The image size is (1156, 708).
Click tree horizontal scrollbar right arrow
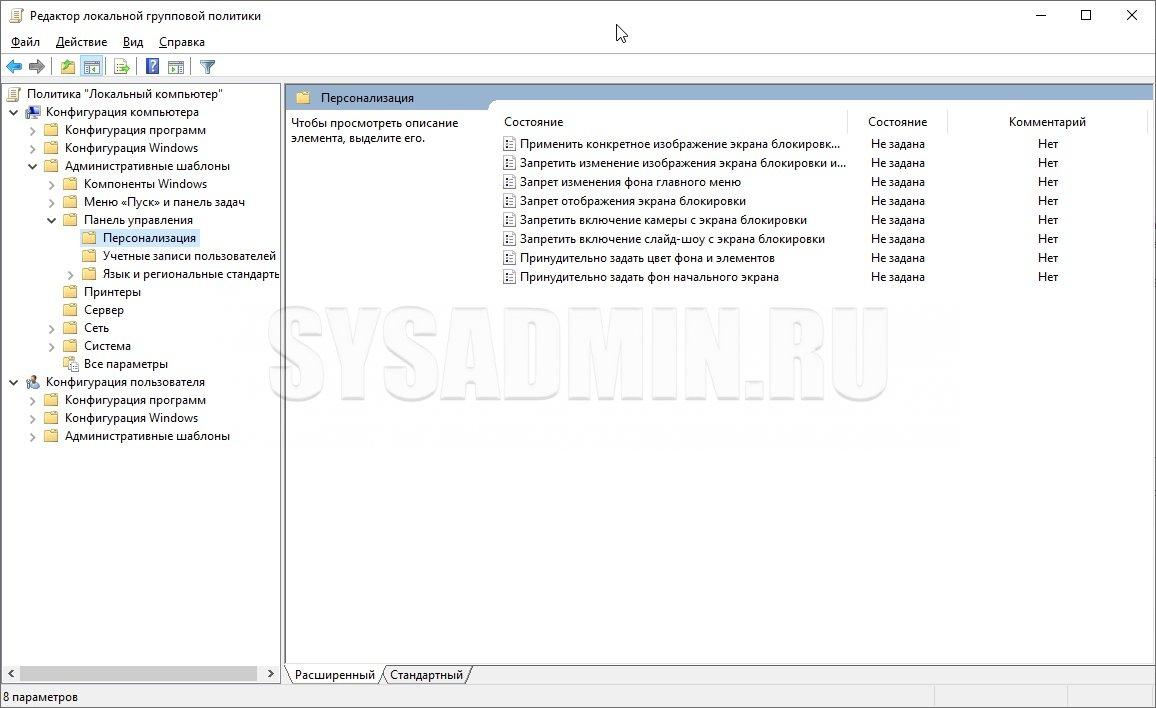(271, 673)
